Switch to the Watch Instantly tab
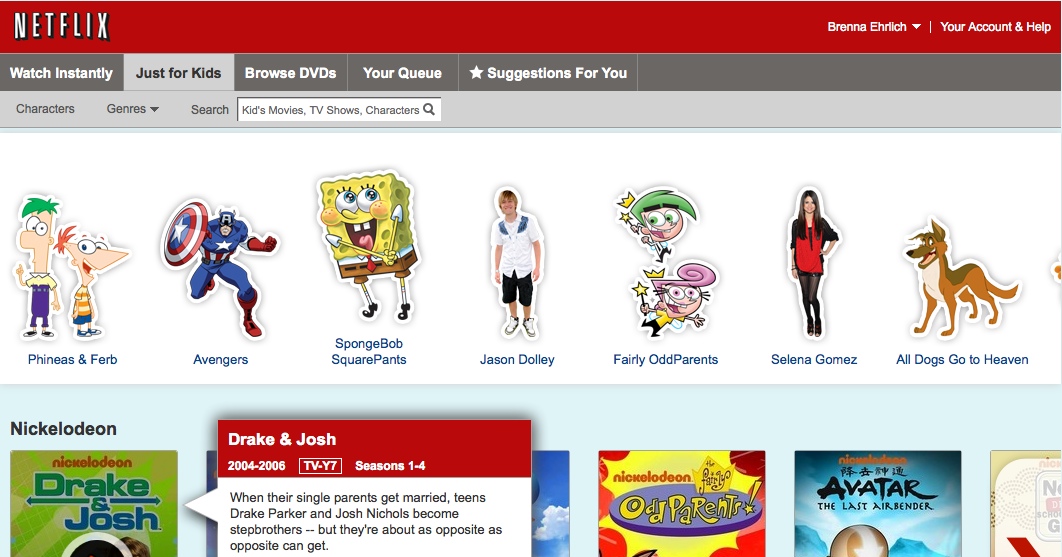Image resolution: width=1062 pixels, height=557 pixels. (62, 73)
